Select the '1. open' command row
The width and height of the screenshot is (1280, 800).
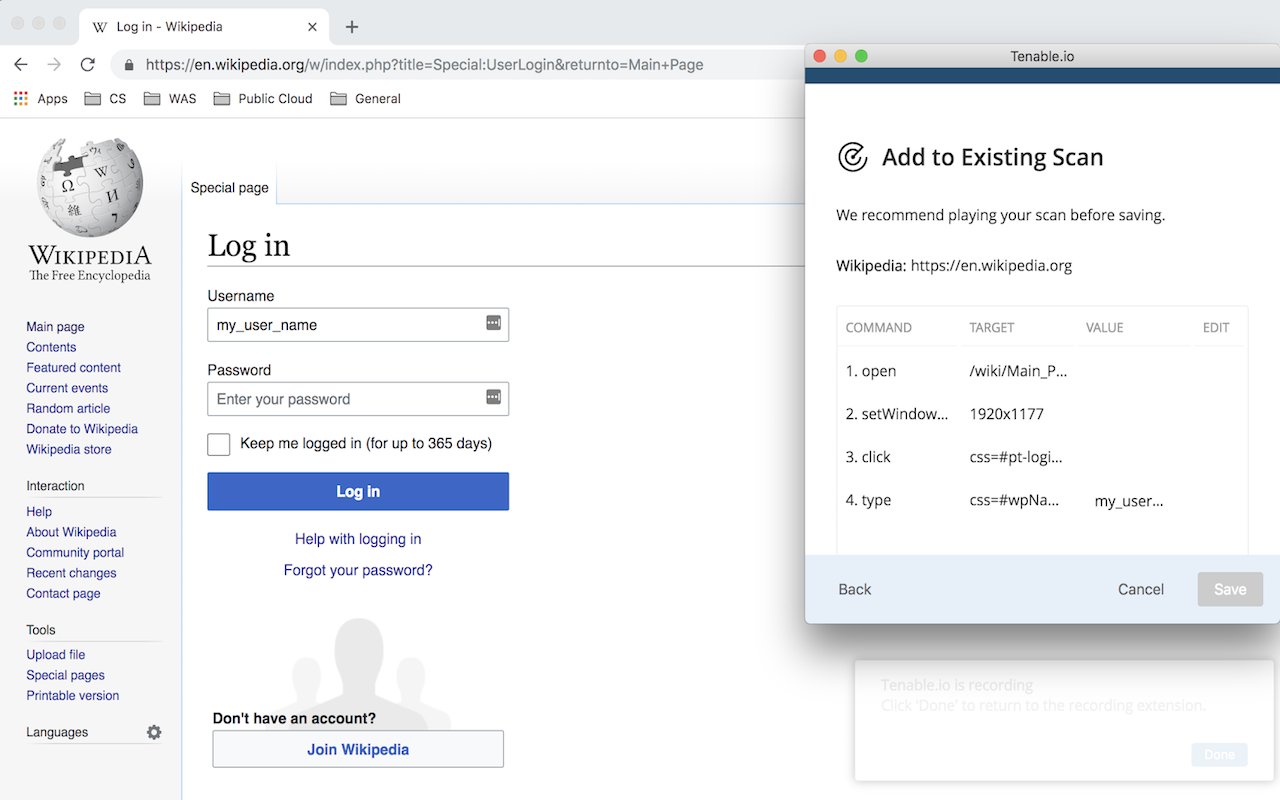(x=1042, y=371)
